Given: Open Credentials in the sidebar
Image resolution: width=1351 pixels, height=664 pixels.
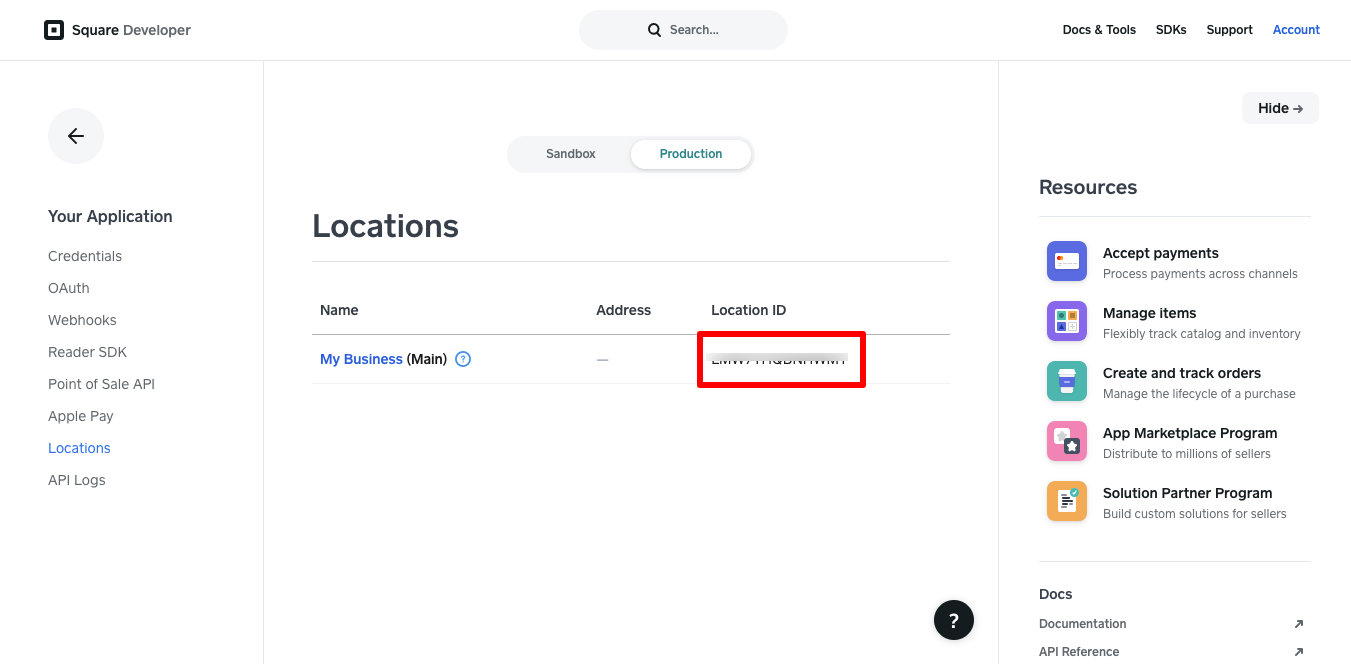Looking at the screenshot, I should pos(85,256).
